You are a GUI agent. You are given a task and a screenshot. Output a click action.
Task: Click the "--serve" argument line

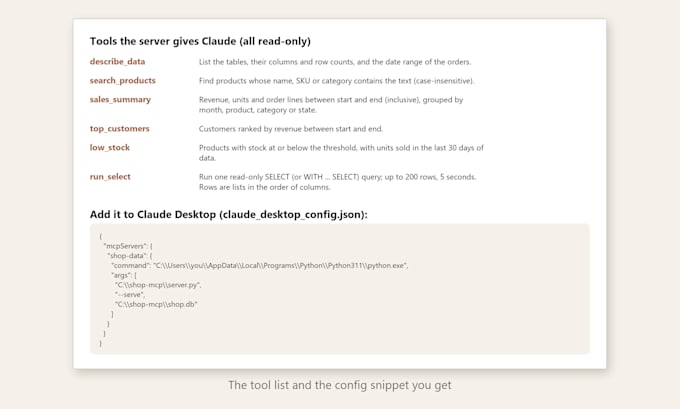pos(130,294)
